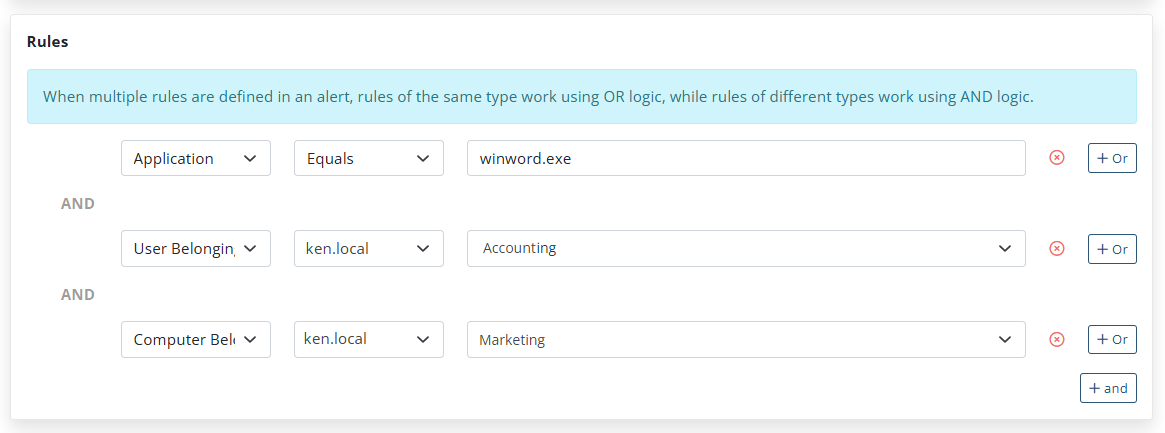
Task: Expand the Marketing group dropdown
Action: 745,340
